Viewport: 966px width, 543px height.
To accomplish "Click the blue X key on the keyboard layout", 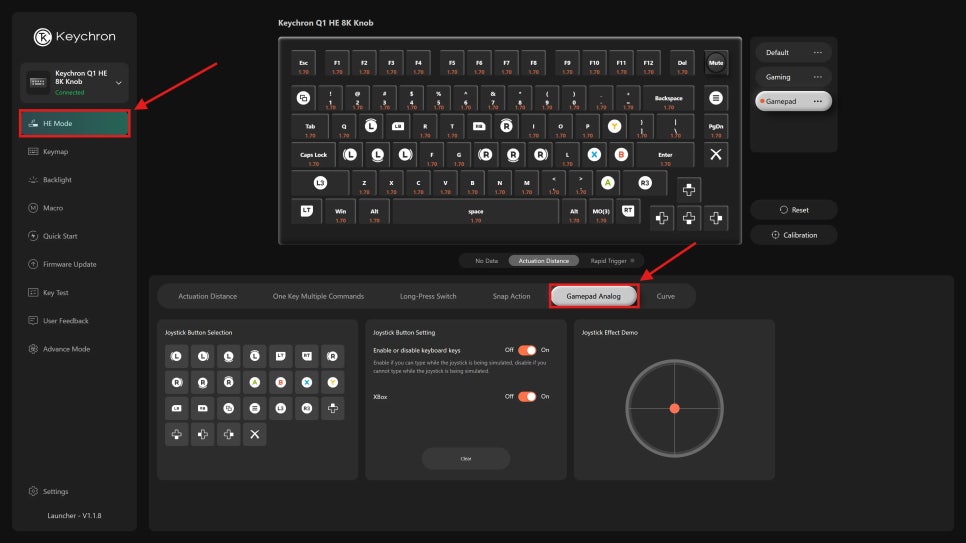I will click(594, 155).
